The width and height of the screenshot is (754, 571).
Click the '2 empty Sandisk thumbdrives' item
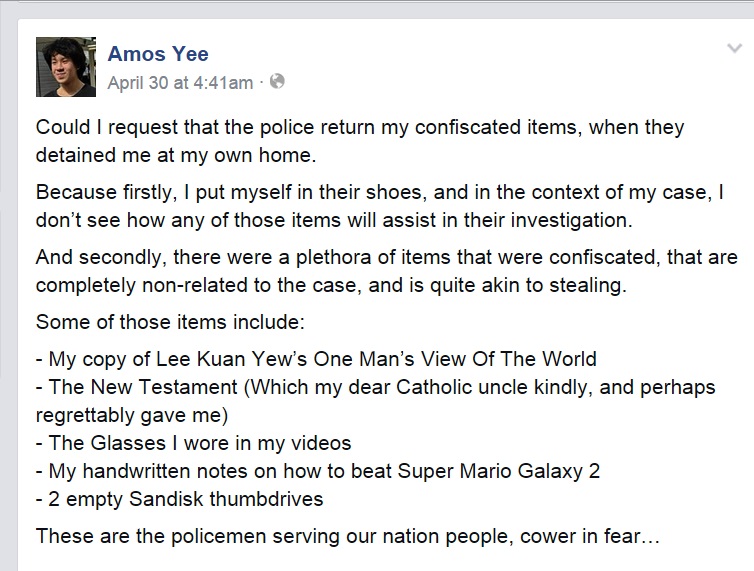click(179, 499)
